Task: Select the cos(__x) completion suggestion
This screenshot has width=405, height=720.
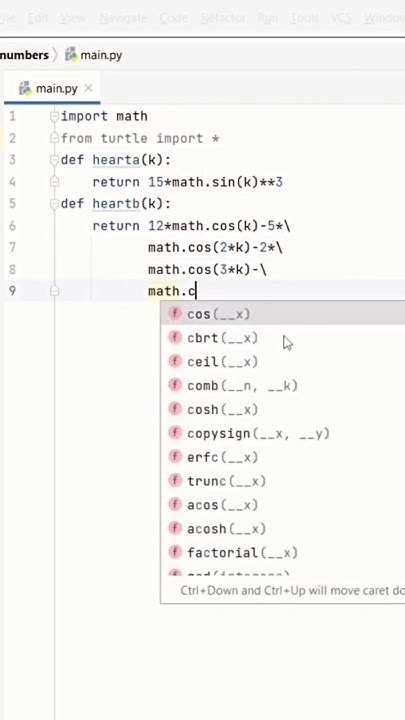Action: (282, 314)
